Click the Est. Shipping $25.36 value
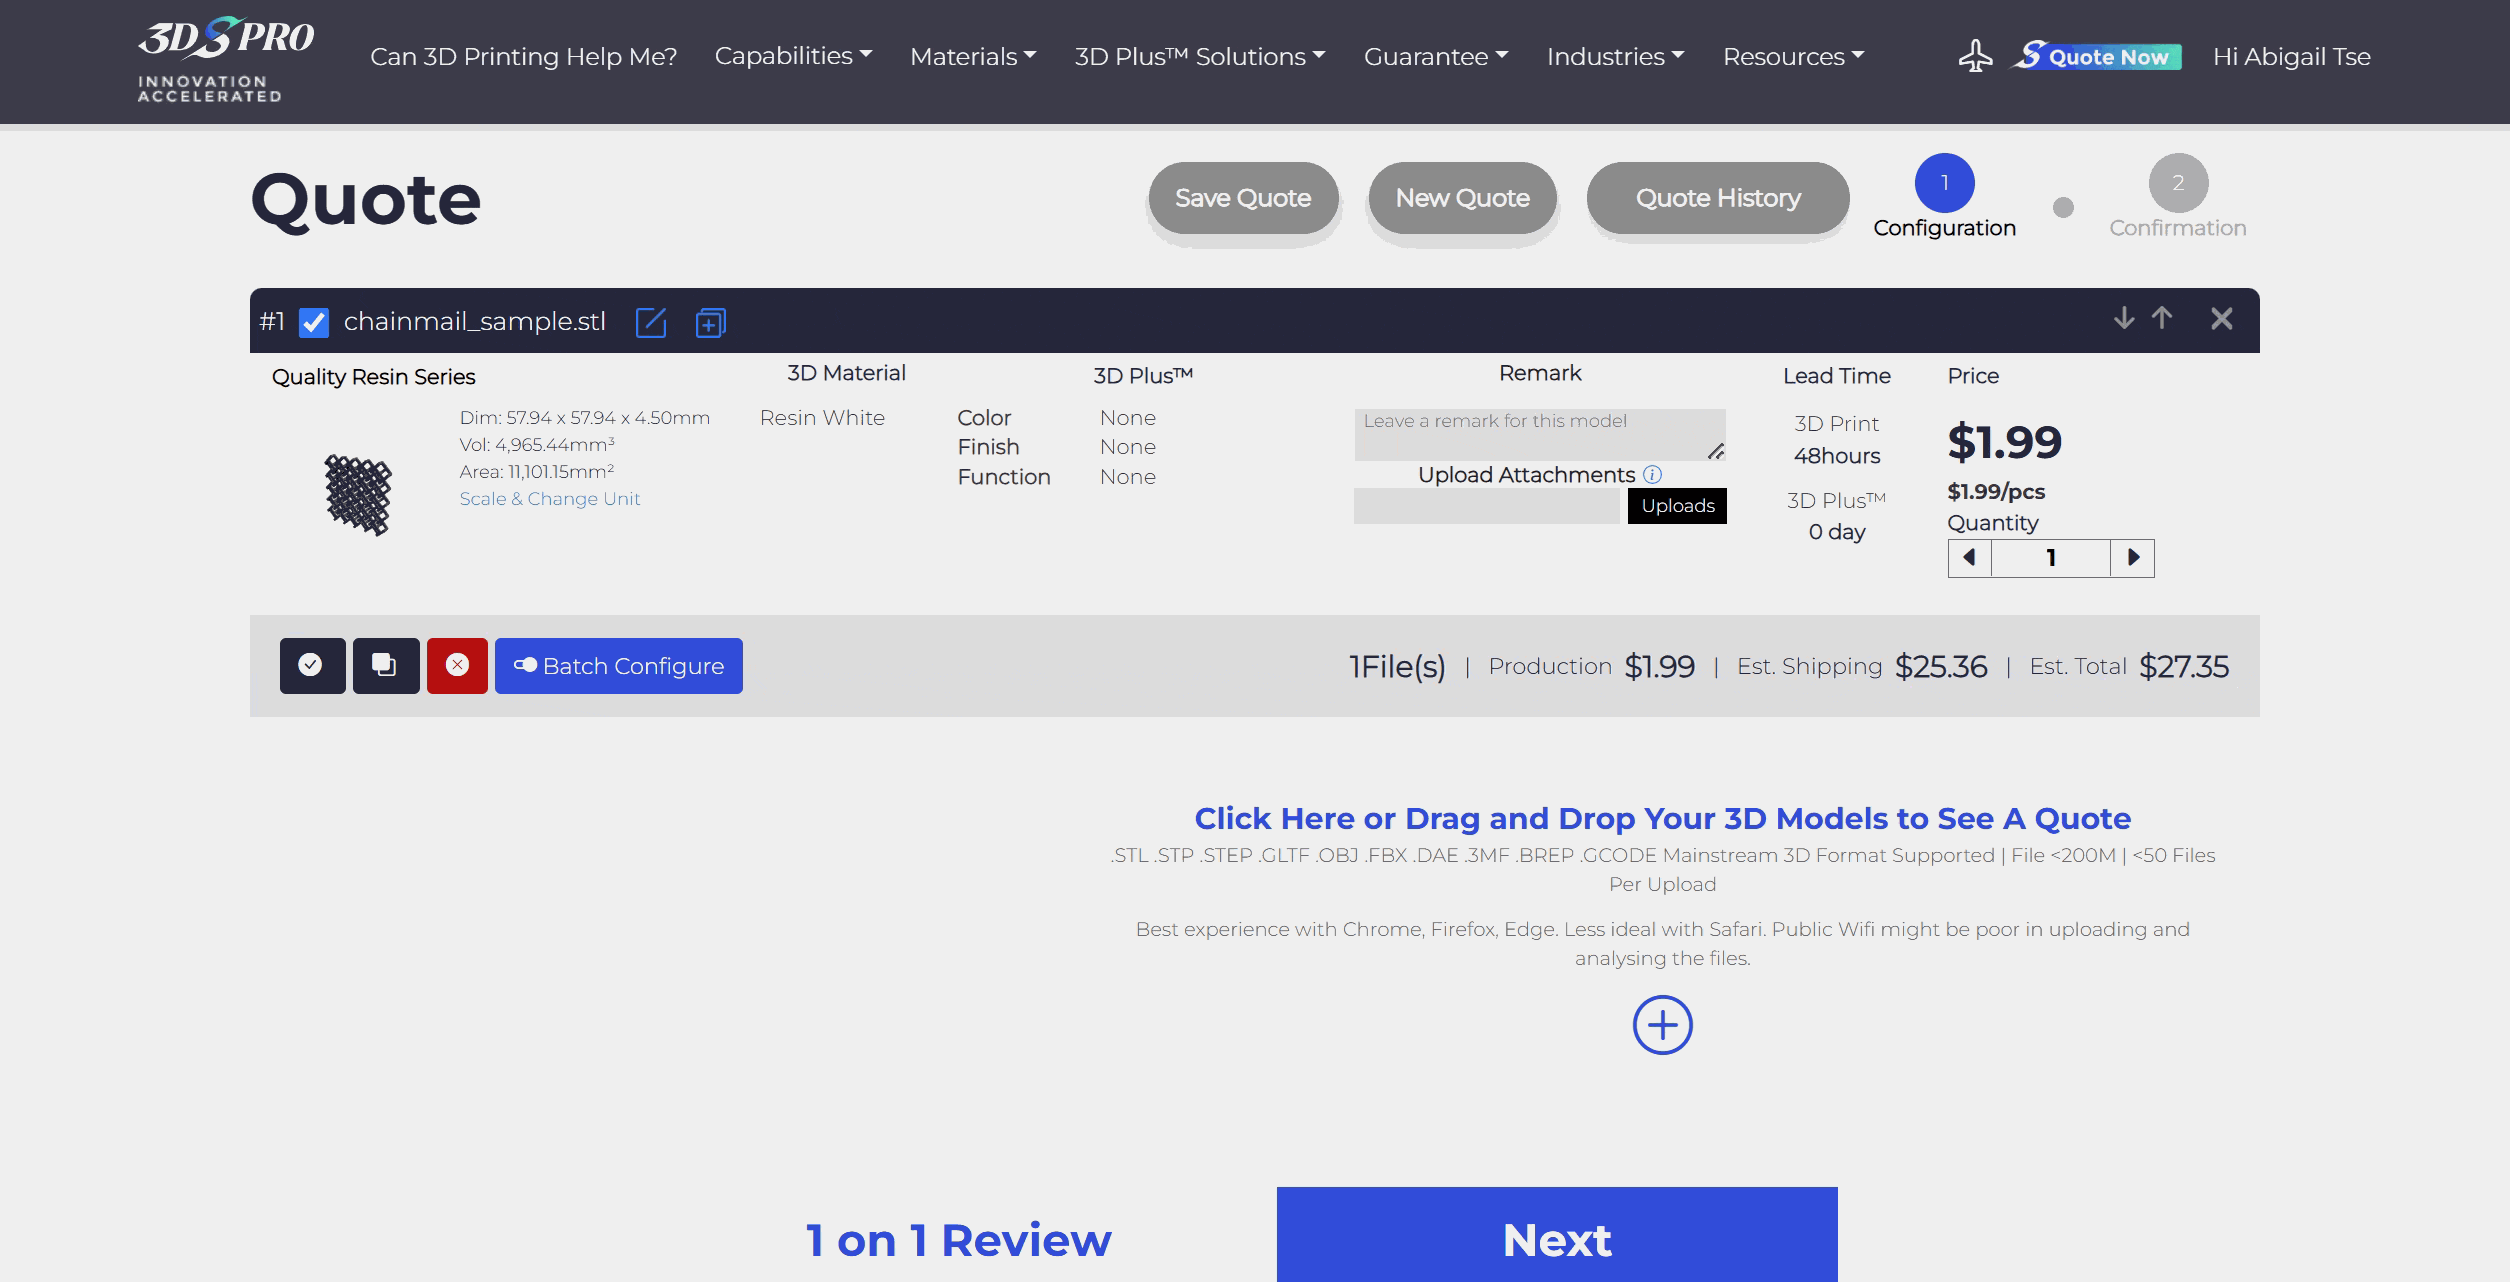The image size is (2510, 1282). [x=1941, y=666]
